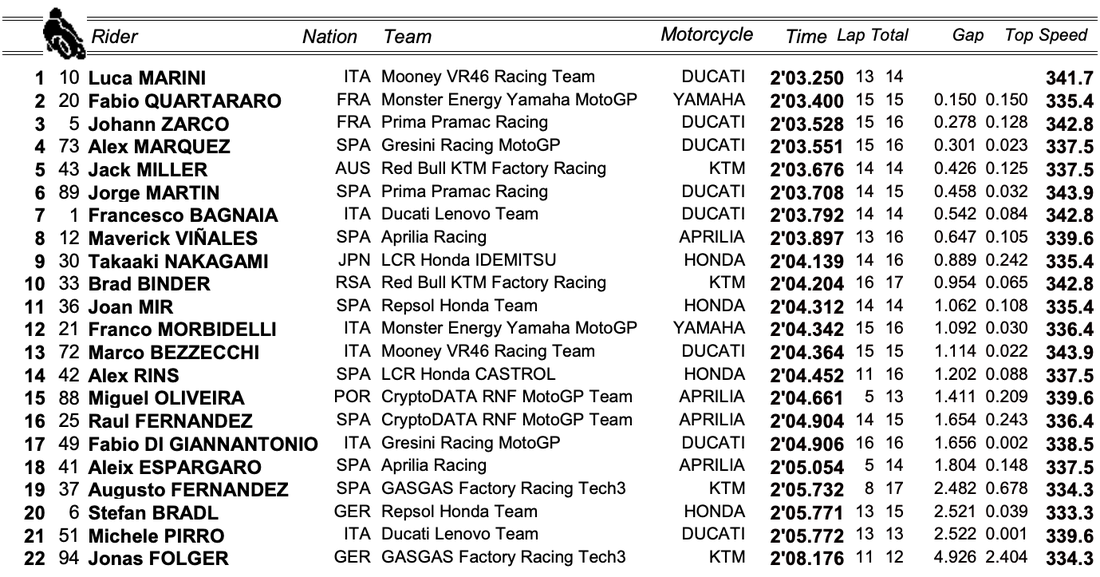1100x577 pixels.
Task: Click the Time column header
Action: click(806, 37)
